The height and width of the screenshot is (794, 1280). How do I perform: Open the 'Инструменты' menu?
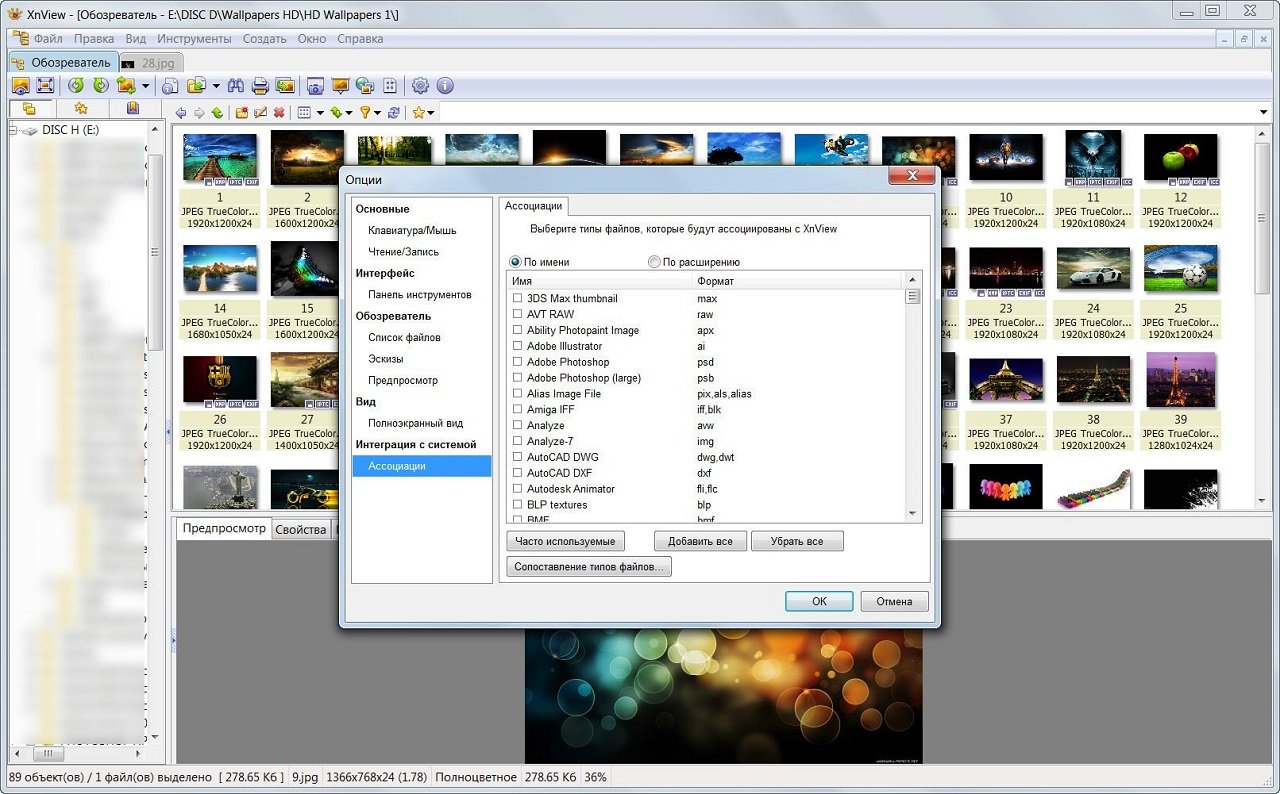click(x=194, y=39)
